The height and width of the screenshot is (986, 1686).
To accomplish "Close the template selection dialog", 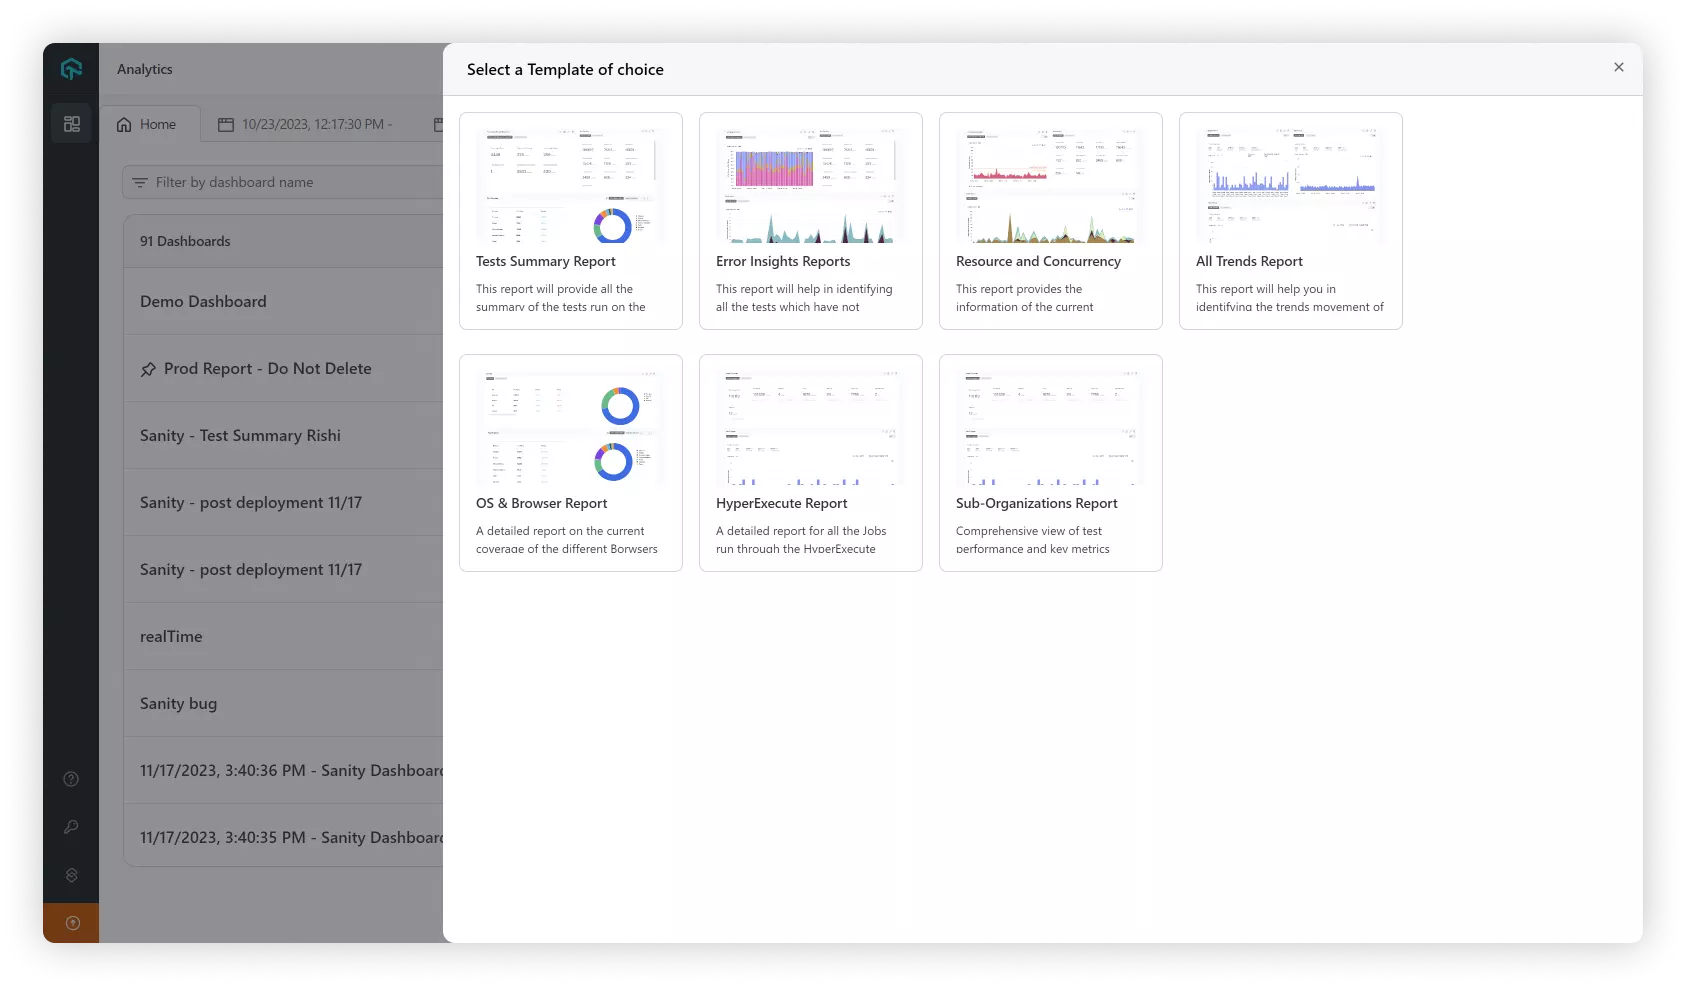I will coord(1618,67).
